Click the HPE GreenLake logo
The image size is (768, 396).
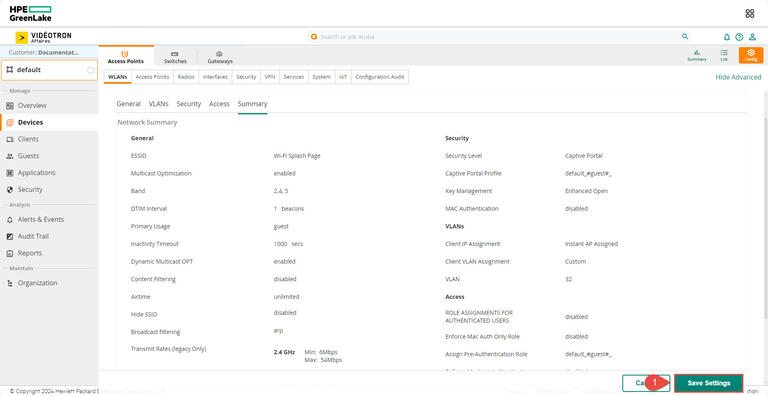click(x=30, y=13)
